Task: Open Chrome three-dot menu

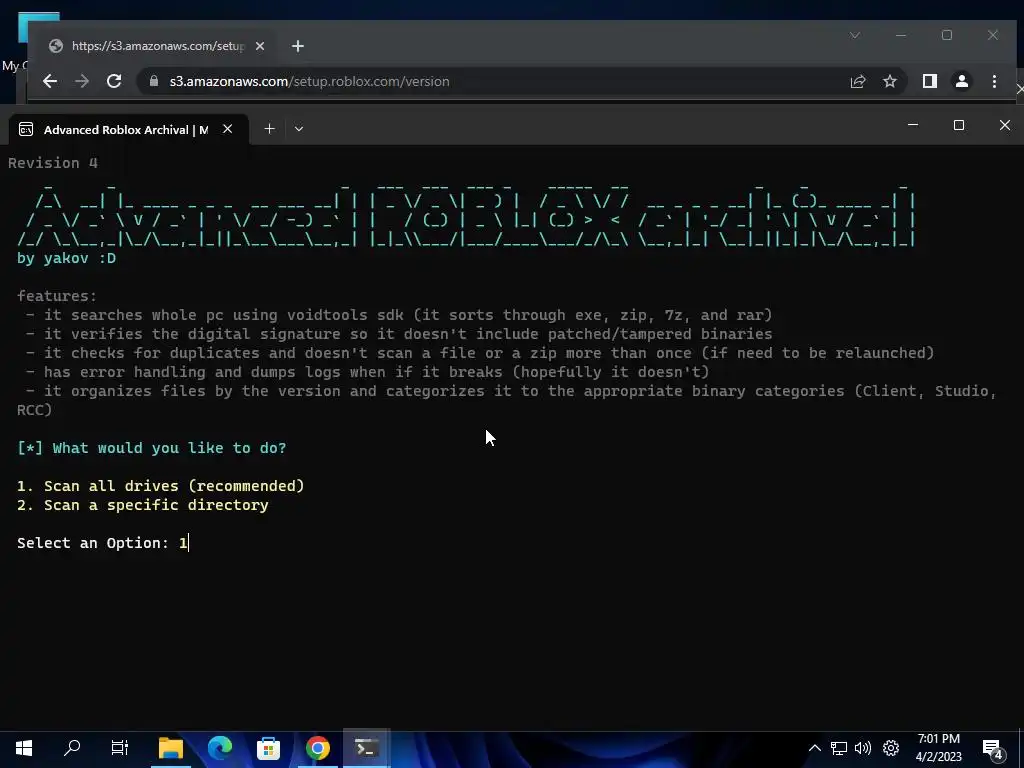Action: coord(994,81)
